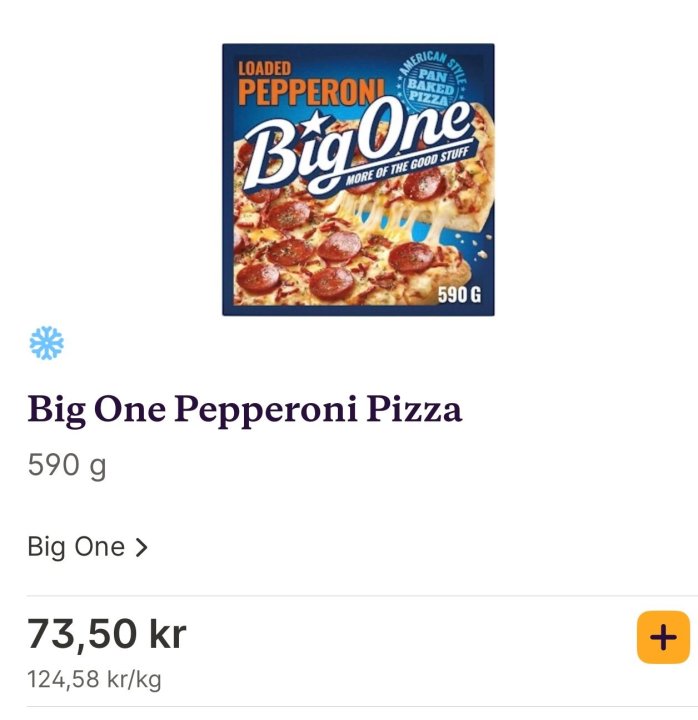This screenshot has height=720, width=698.
Task: Click the chevron next to Big One
Action: point(141,548)
